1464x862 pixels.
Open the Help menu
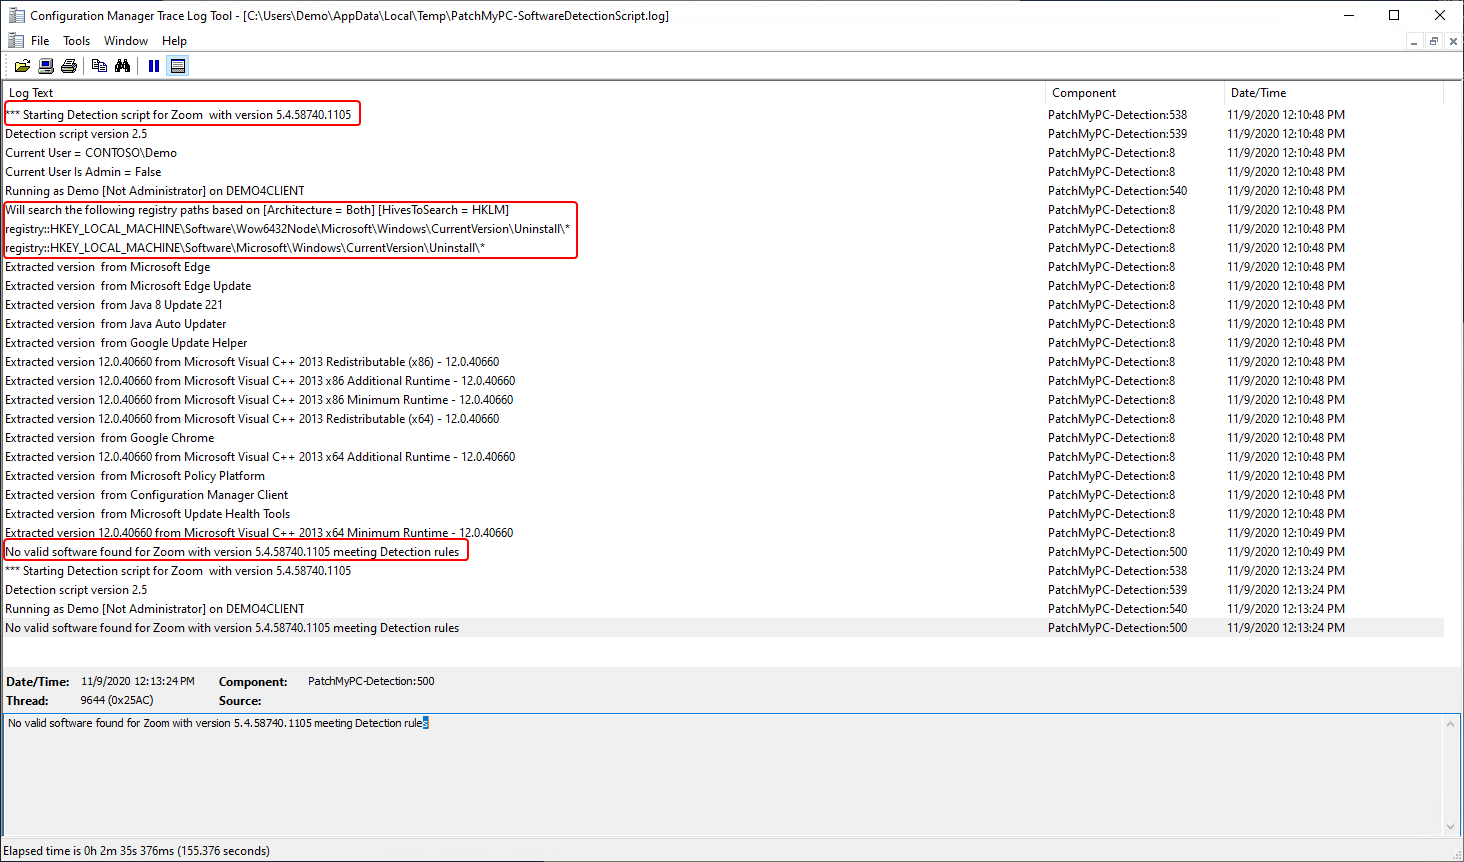(x=174, y=41)
